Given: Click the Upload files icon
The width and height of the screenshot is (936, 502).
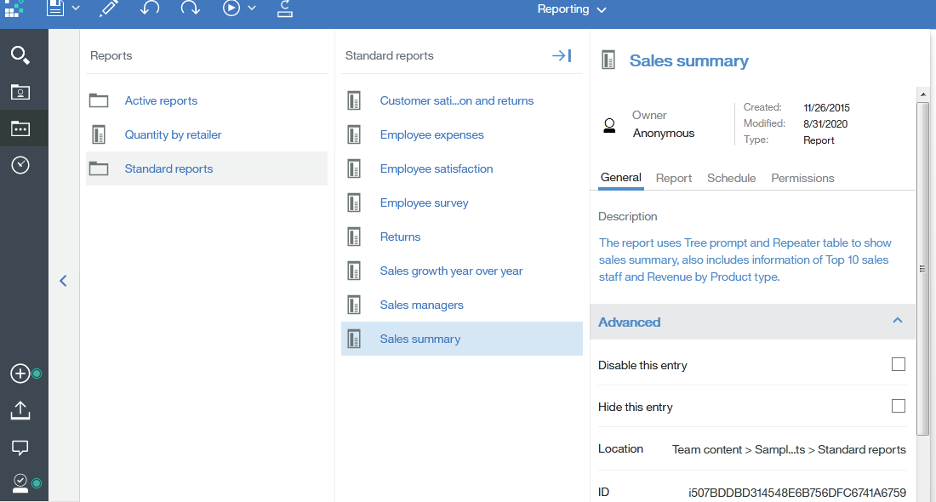Looking at the screenshot, I should point(20,410).
